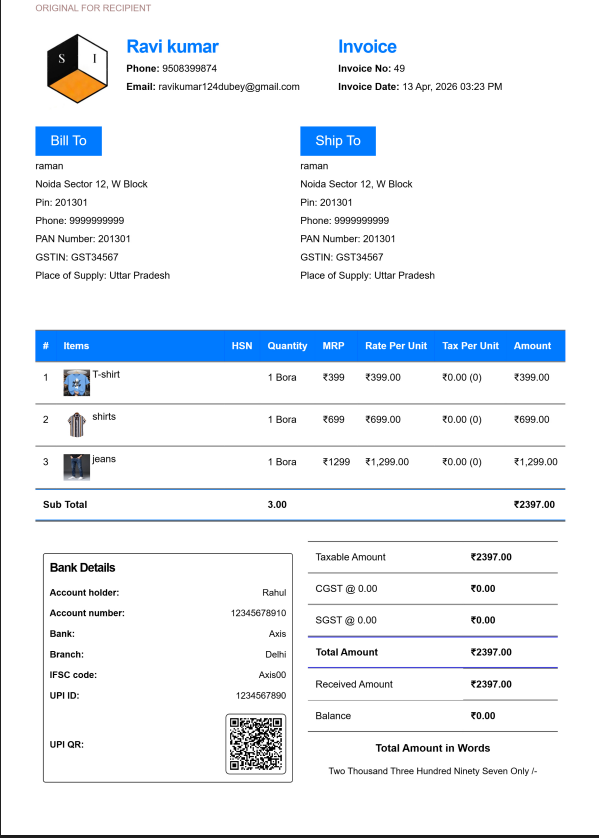
Task: Click the account number 12345678910
Action: pyautogui.click(x=259, y=613)
